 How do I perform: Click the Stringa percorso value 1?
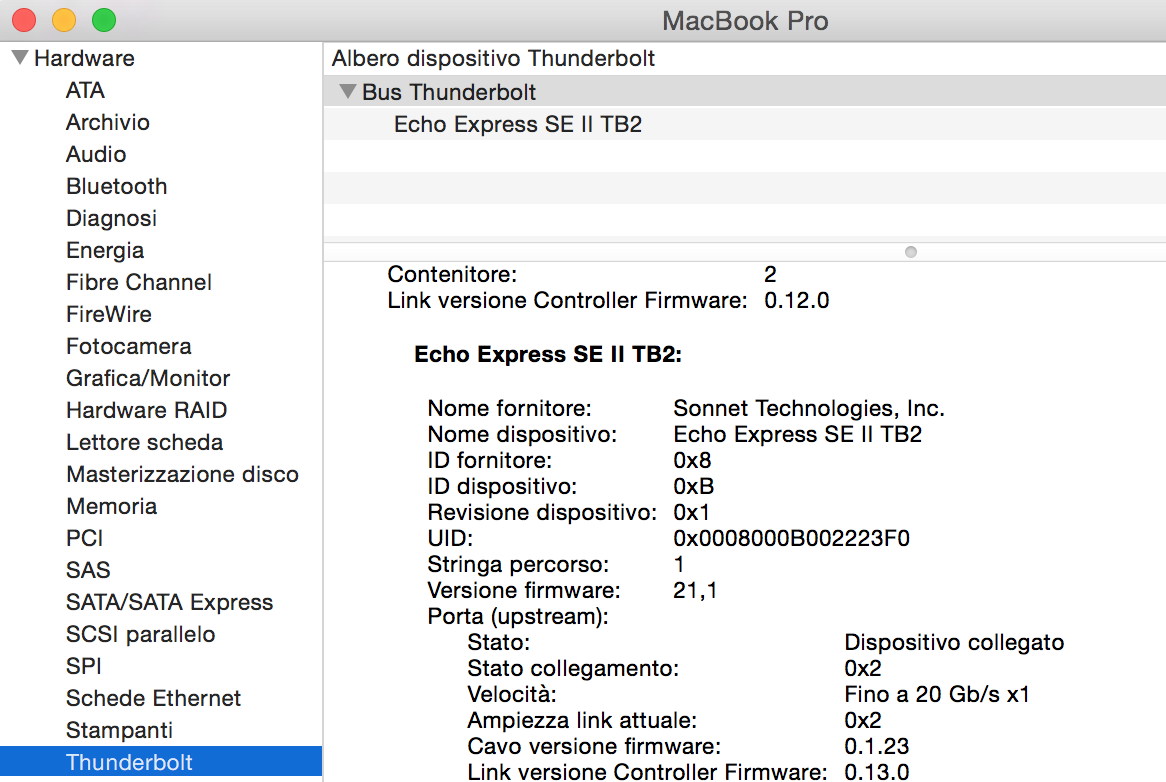(x=679, y=564)
